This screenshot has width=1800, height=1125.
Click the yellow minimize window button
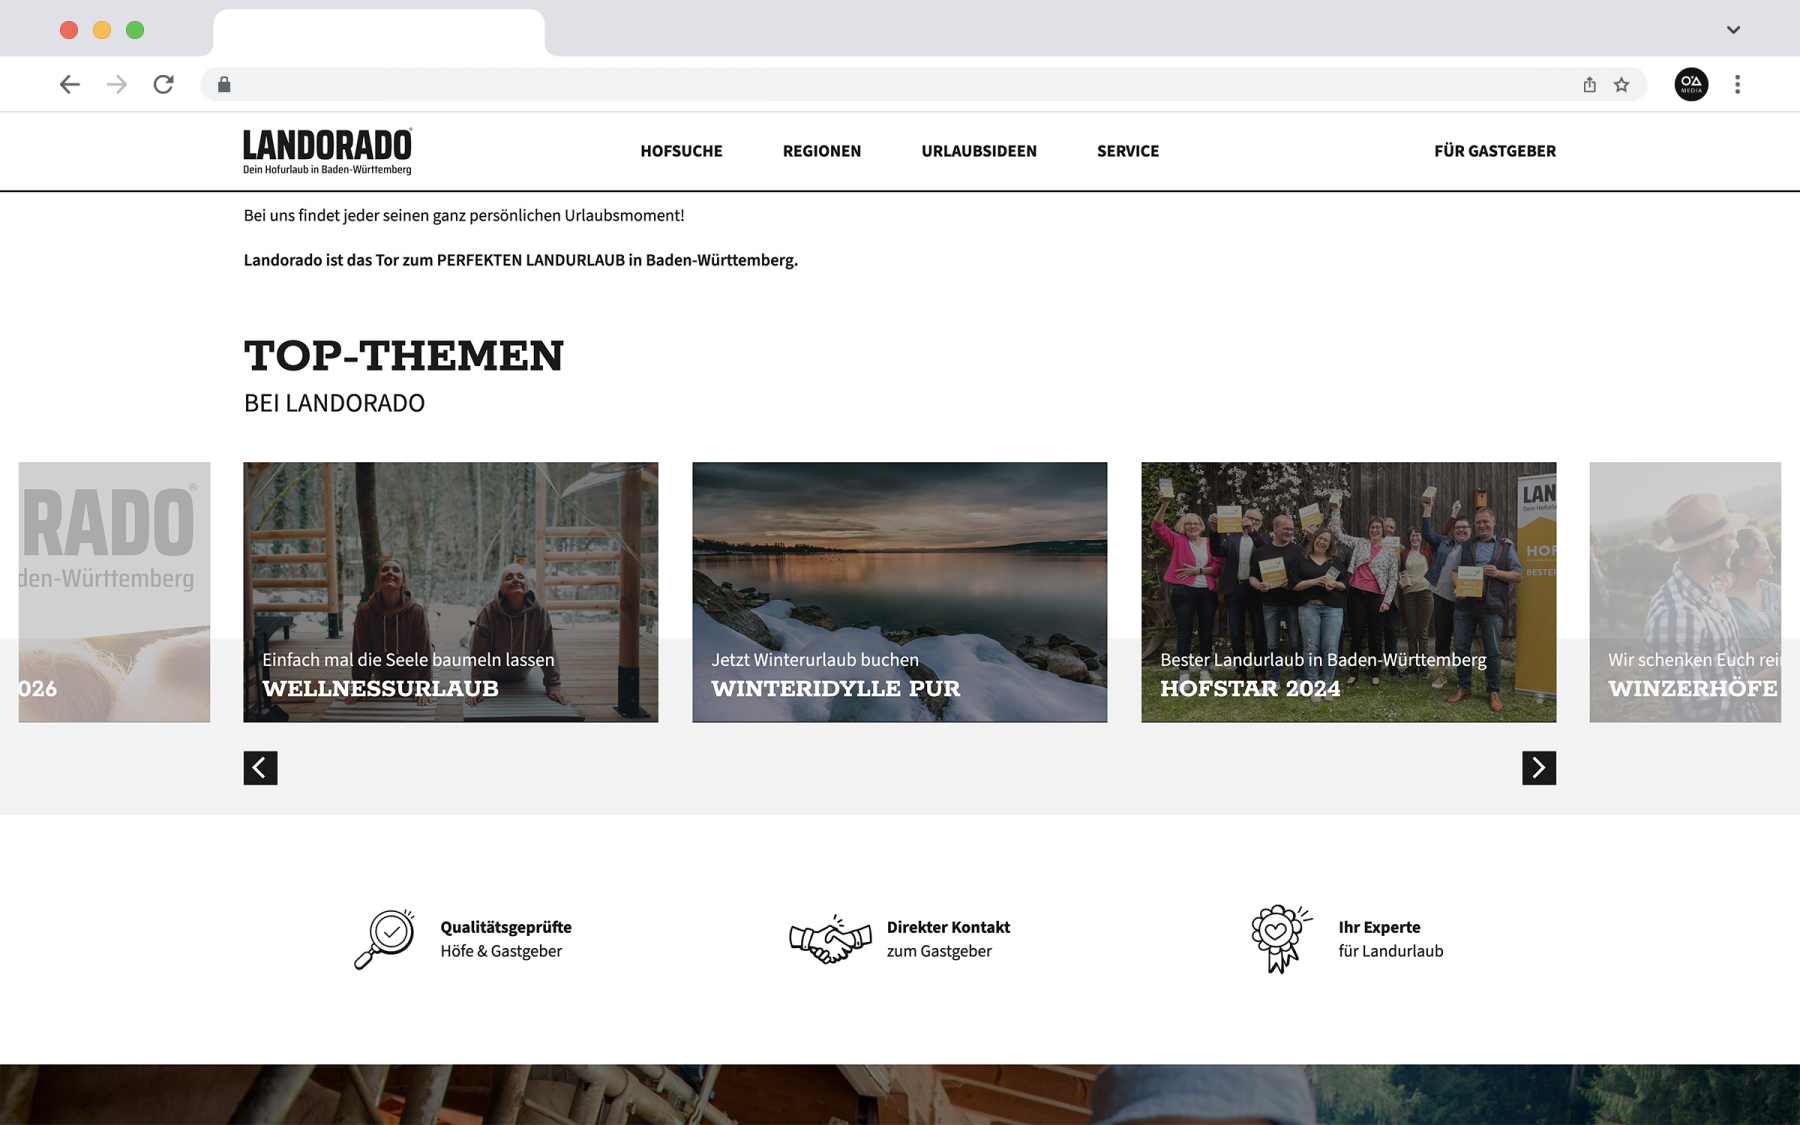pos(102,30)
